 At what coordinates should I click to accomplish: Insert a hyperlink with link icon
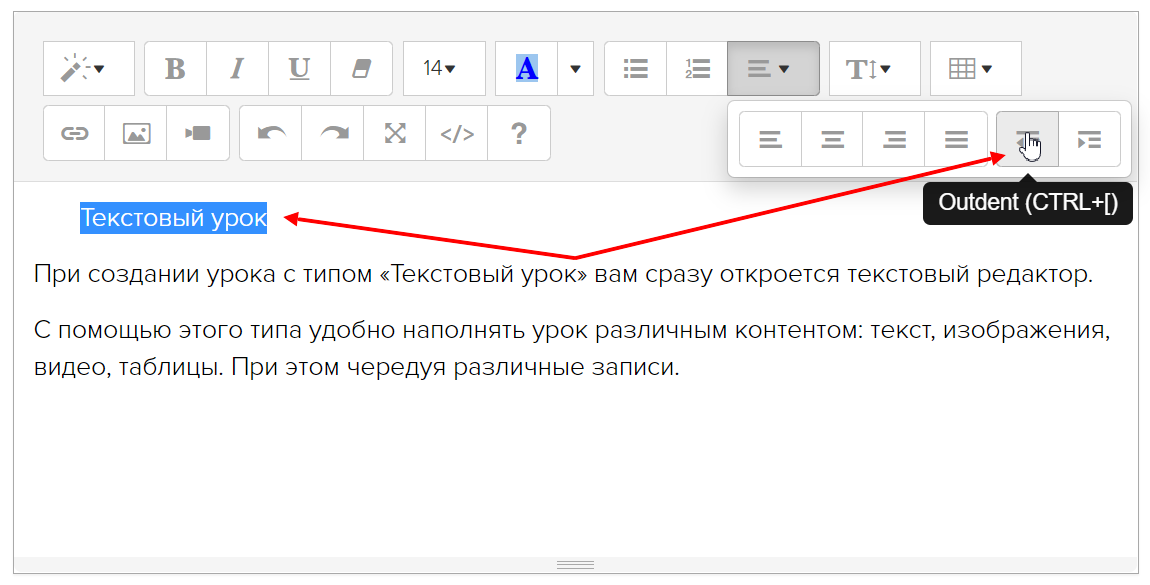(x=74, y=133)
